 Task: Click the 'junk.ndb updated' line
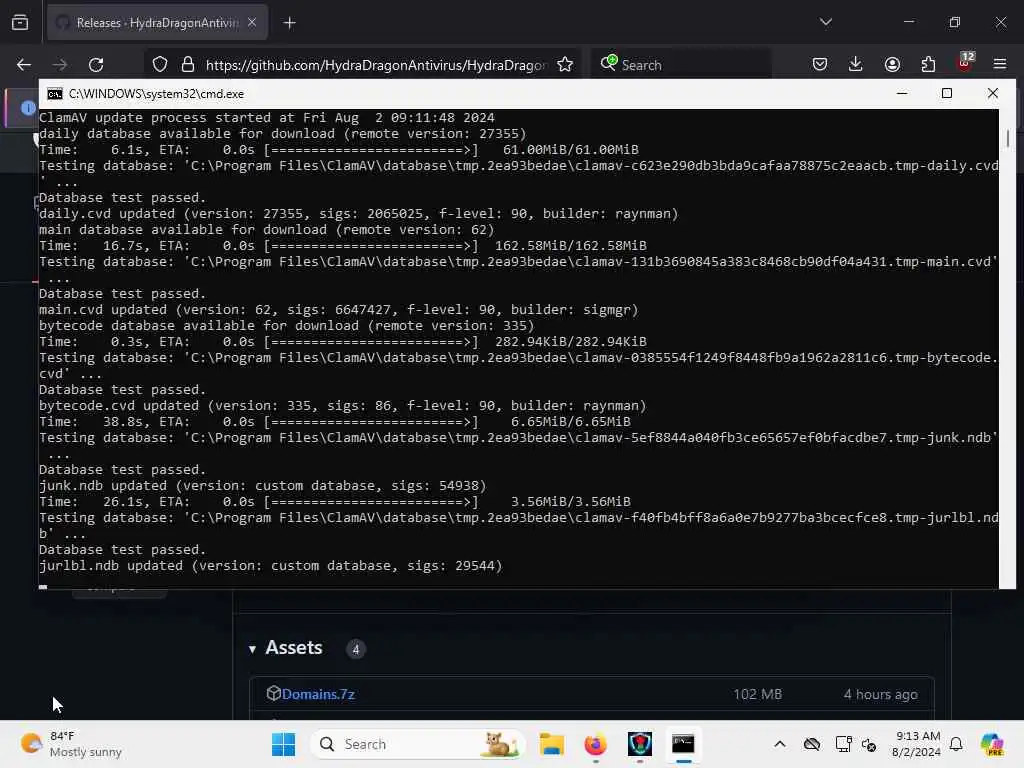263,486
